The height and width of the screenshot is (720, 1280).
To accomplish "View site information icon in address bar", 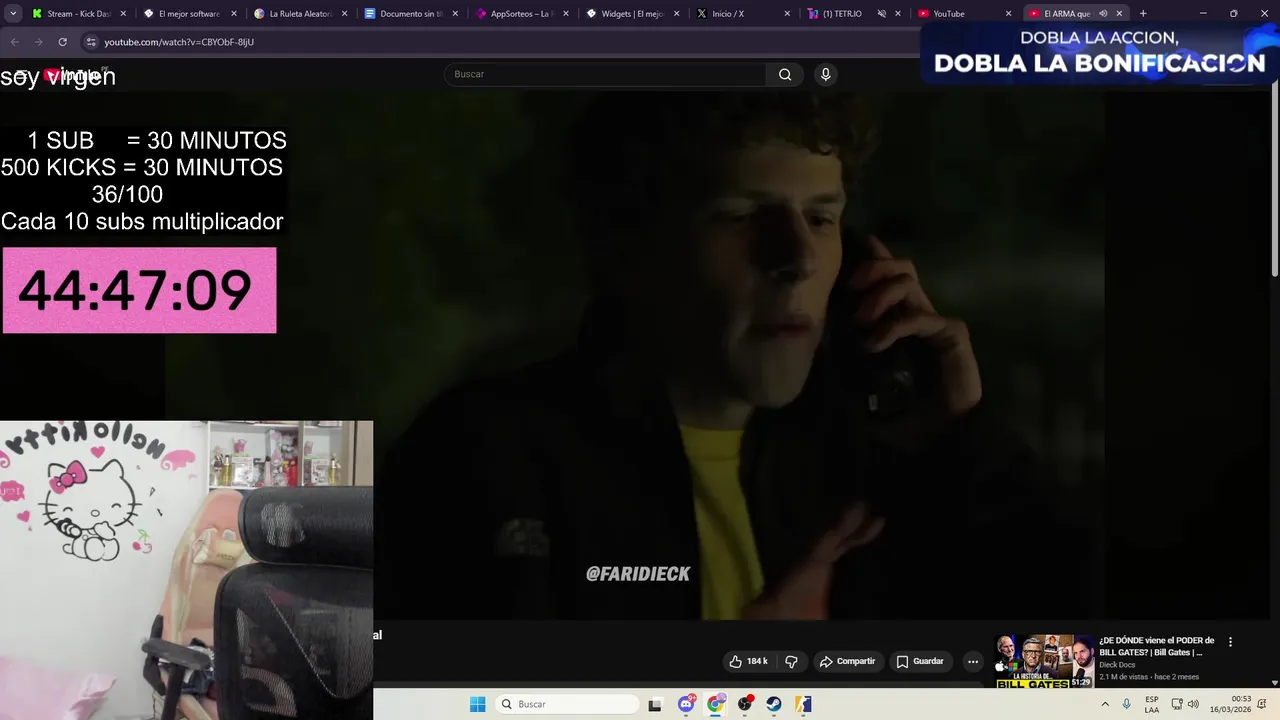I will pyautogui.click(x=91, y=42).
